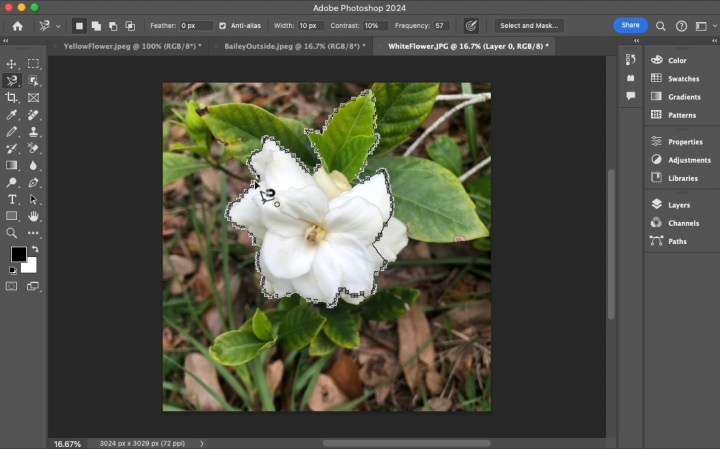Select the Zoom tool in toolbar

[x=12, y=233]
